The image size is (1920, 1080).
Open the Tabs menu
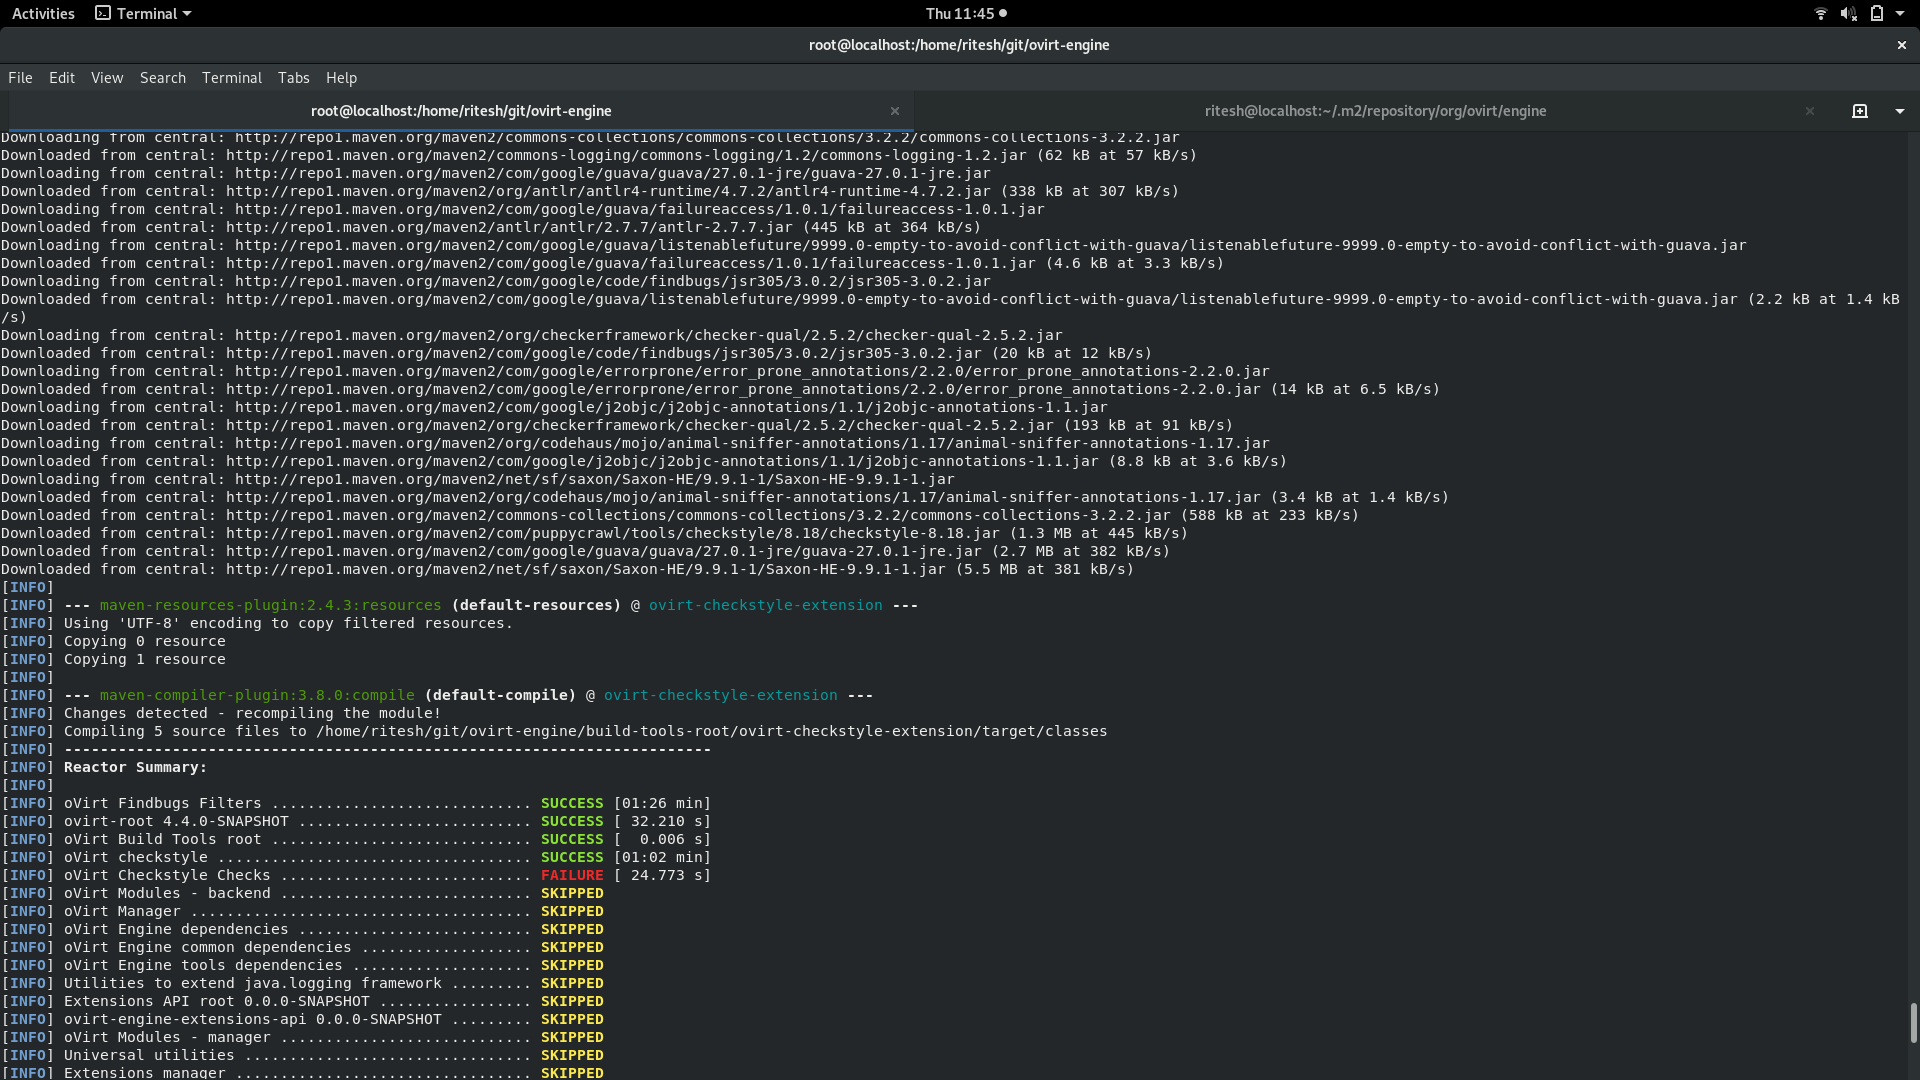[x=293, y=78]
